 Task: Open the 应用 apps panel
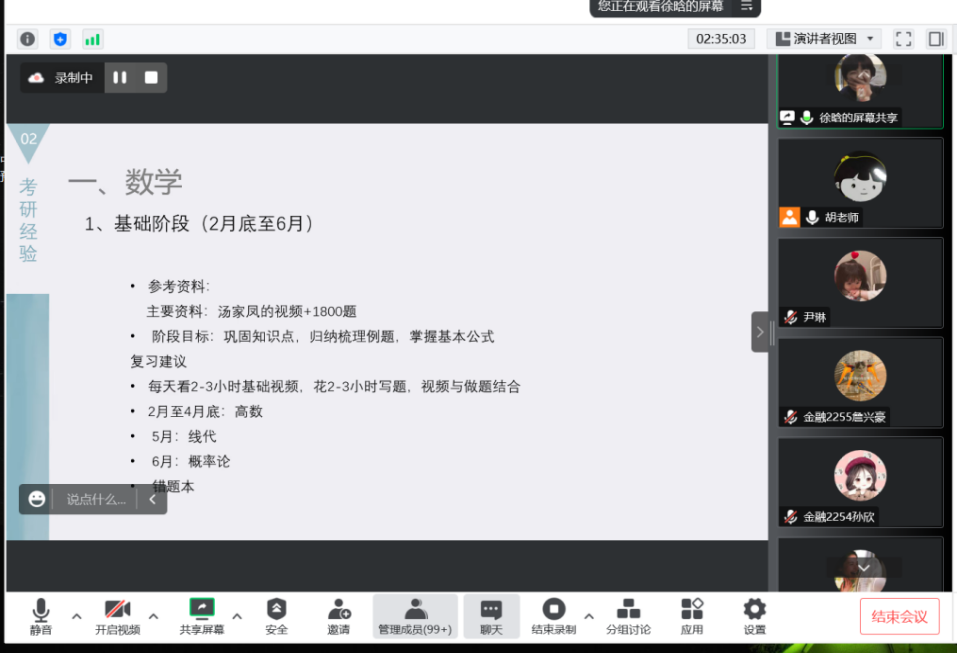(692, 616)
